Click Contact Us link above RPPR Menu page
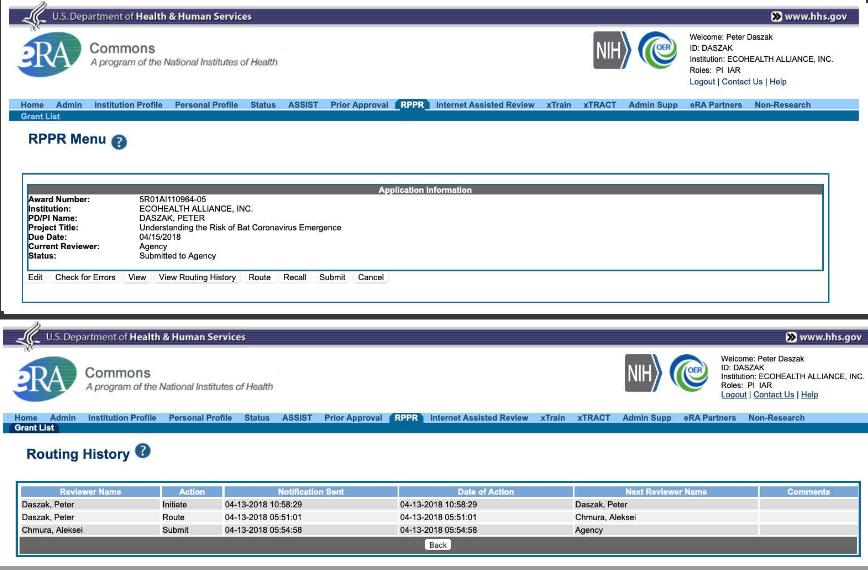This screenshot has width=868, height=570. pos(742,82)
